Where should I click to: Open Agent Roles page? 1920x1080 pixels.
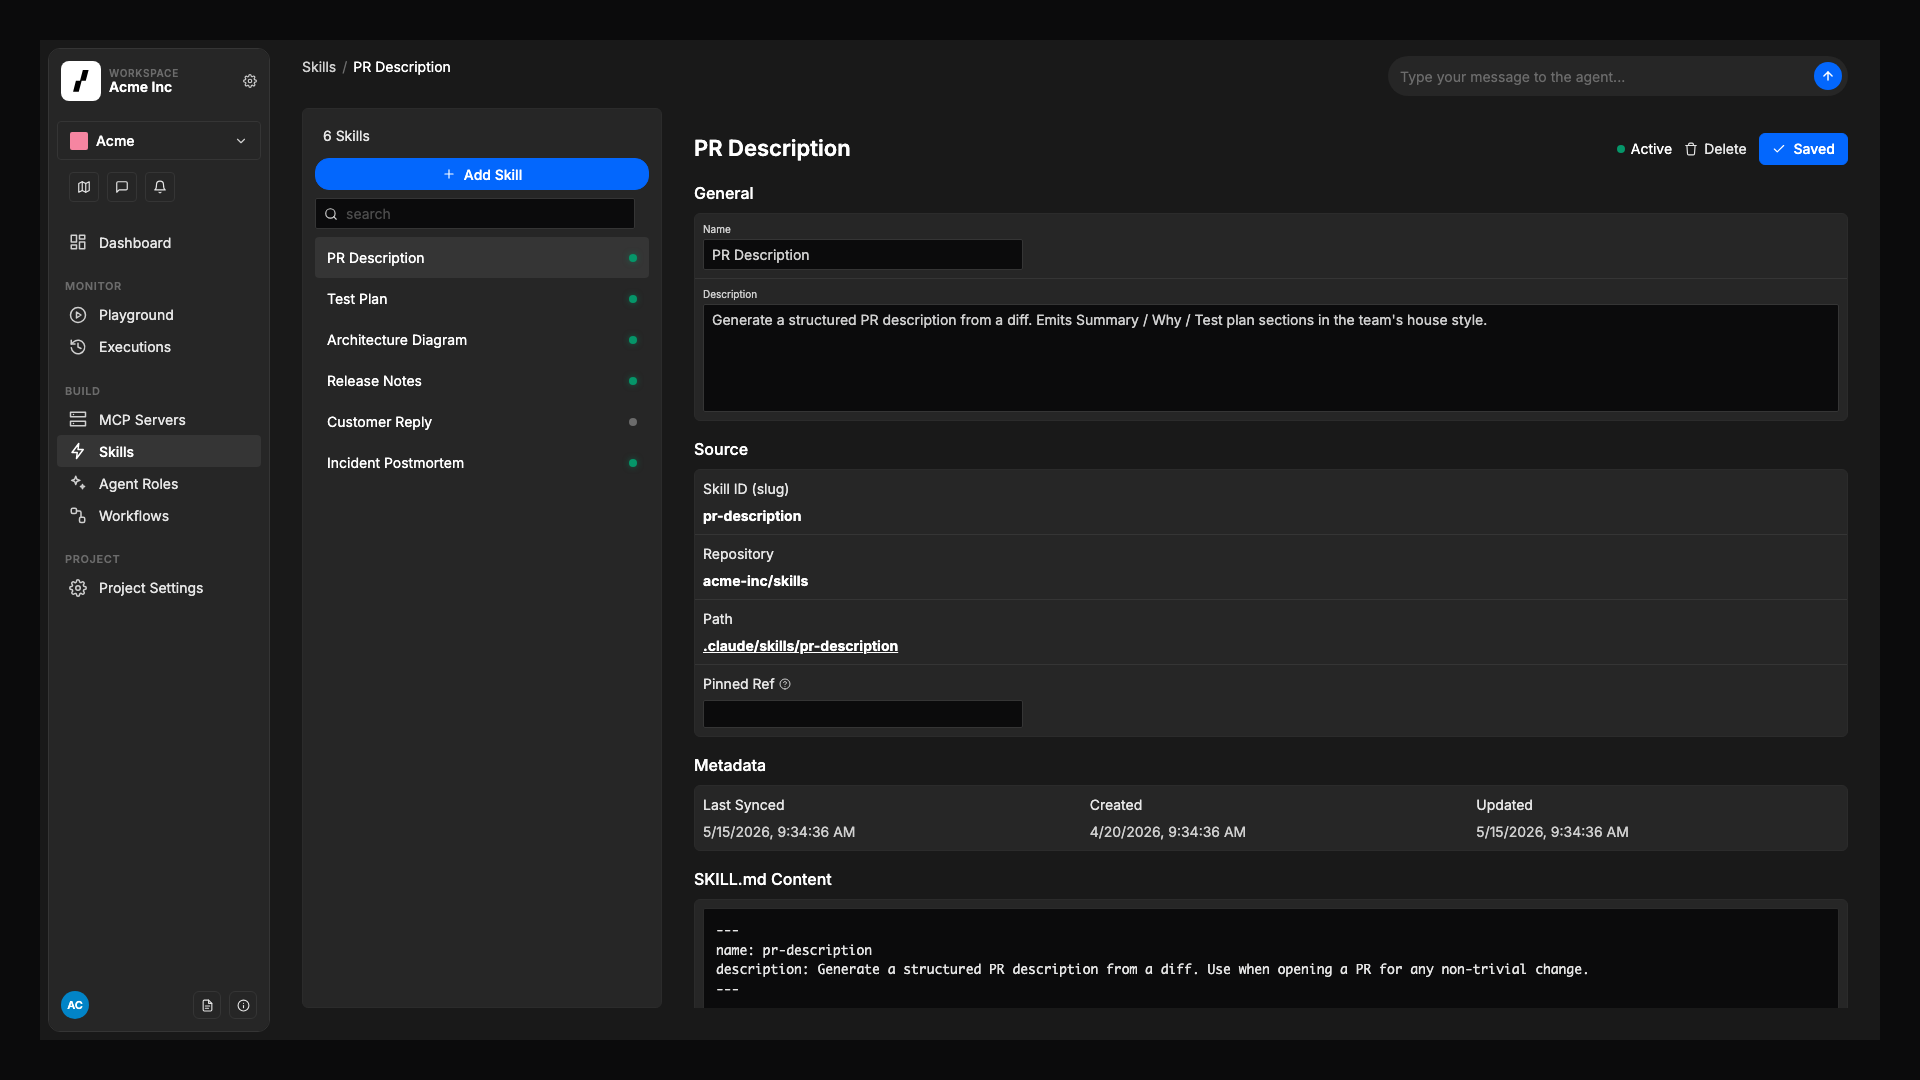pyautogui.click(x=159, y=484)
